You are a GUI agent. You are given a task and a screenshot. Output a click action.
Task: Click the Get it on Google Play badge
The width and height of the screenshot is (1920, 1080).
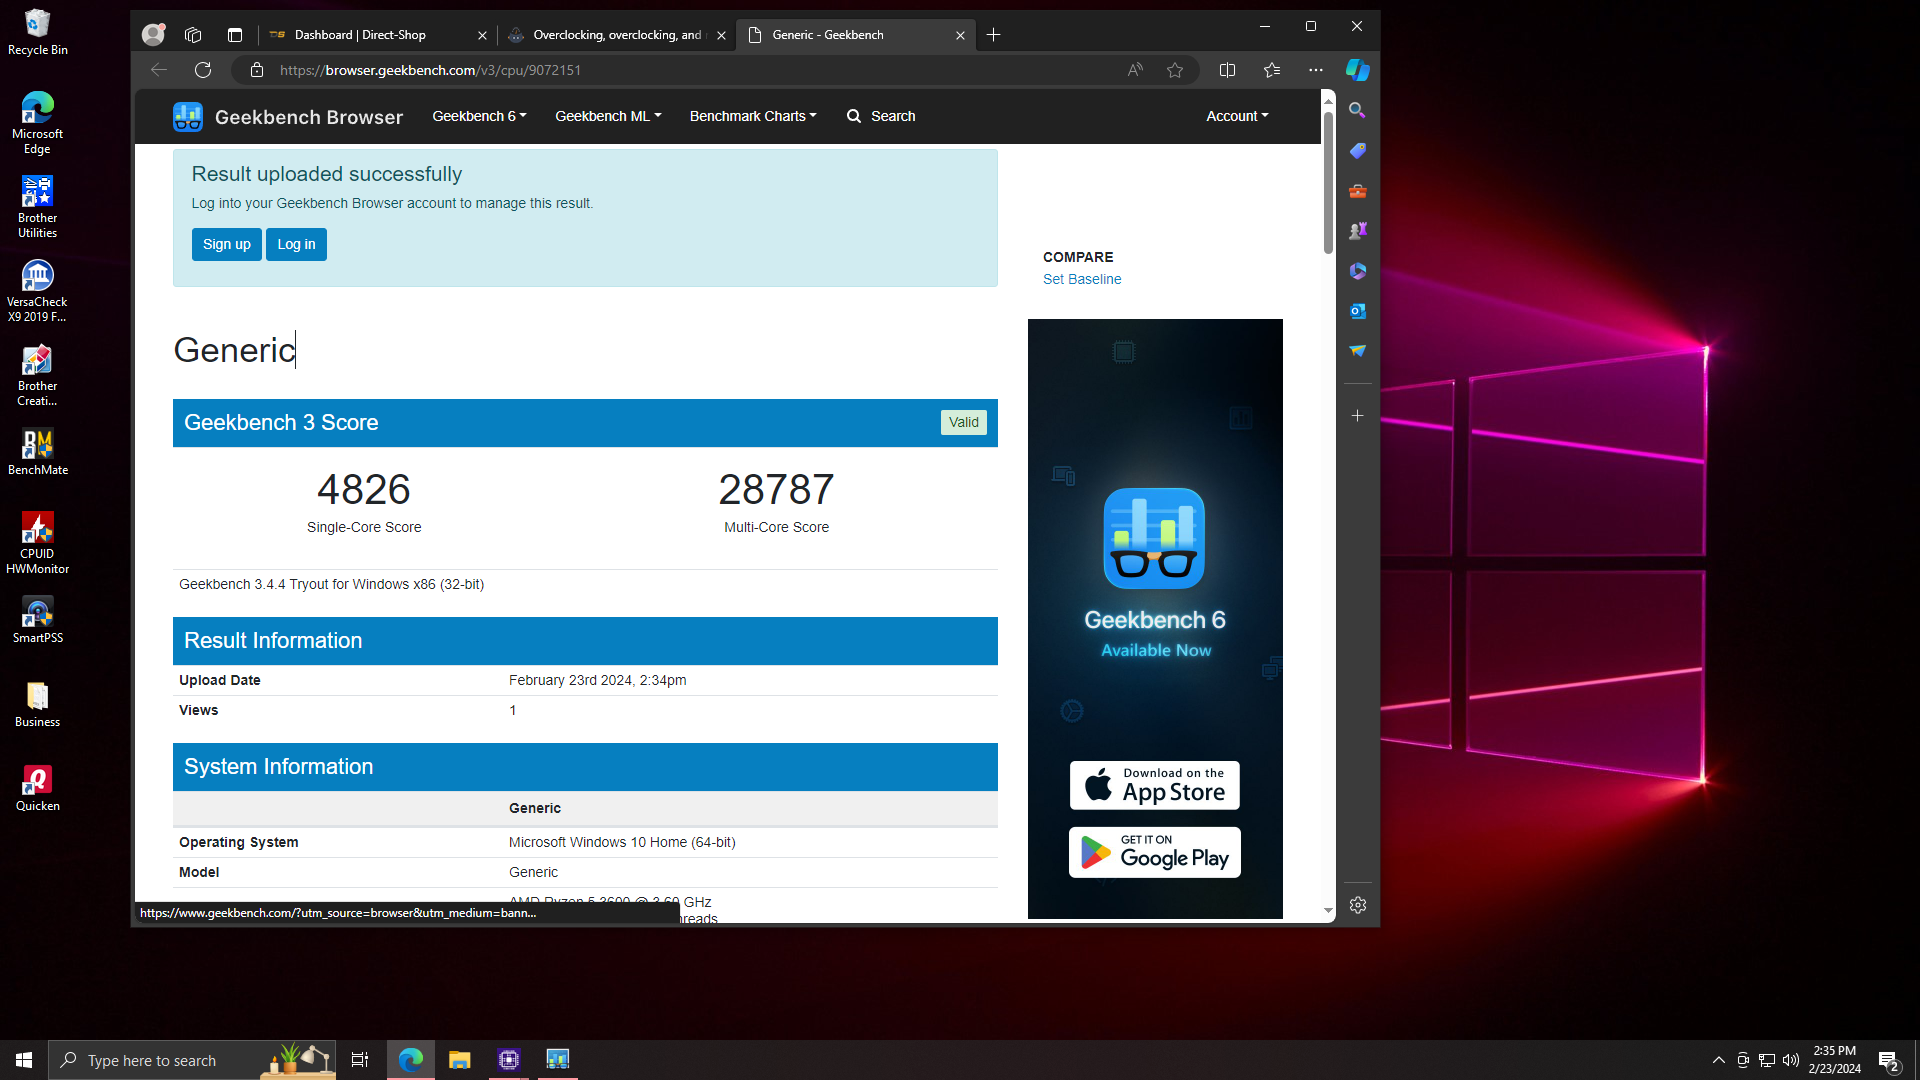(x=1155, y=852)
